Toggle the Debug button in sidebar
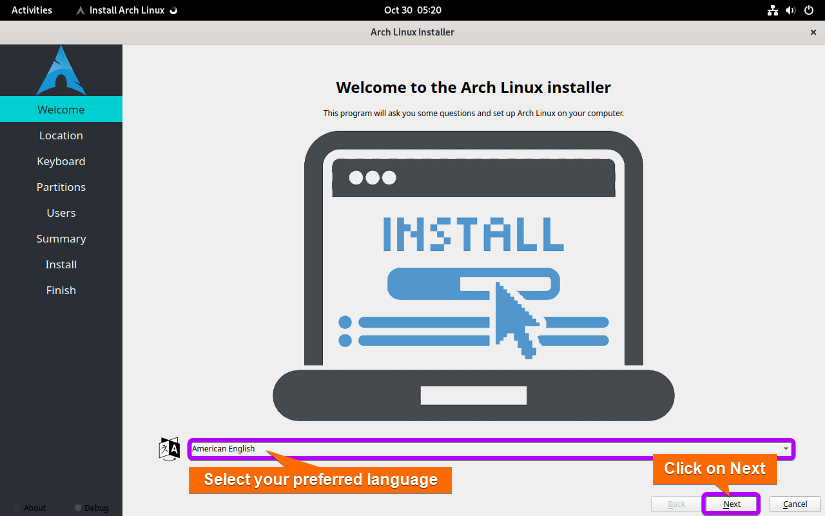This screenshot has width=825, height=516. point(92,508)
